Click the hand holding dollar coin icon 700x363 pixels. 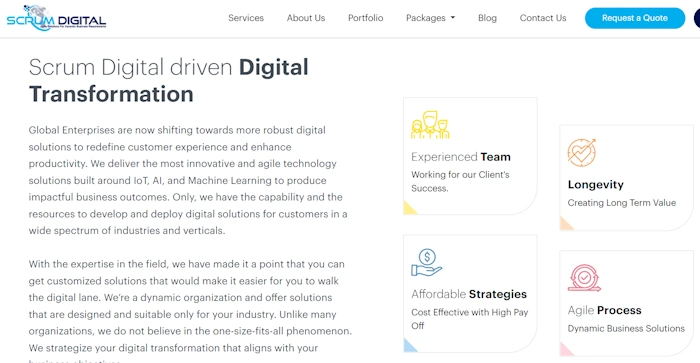tap(426, 263)
